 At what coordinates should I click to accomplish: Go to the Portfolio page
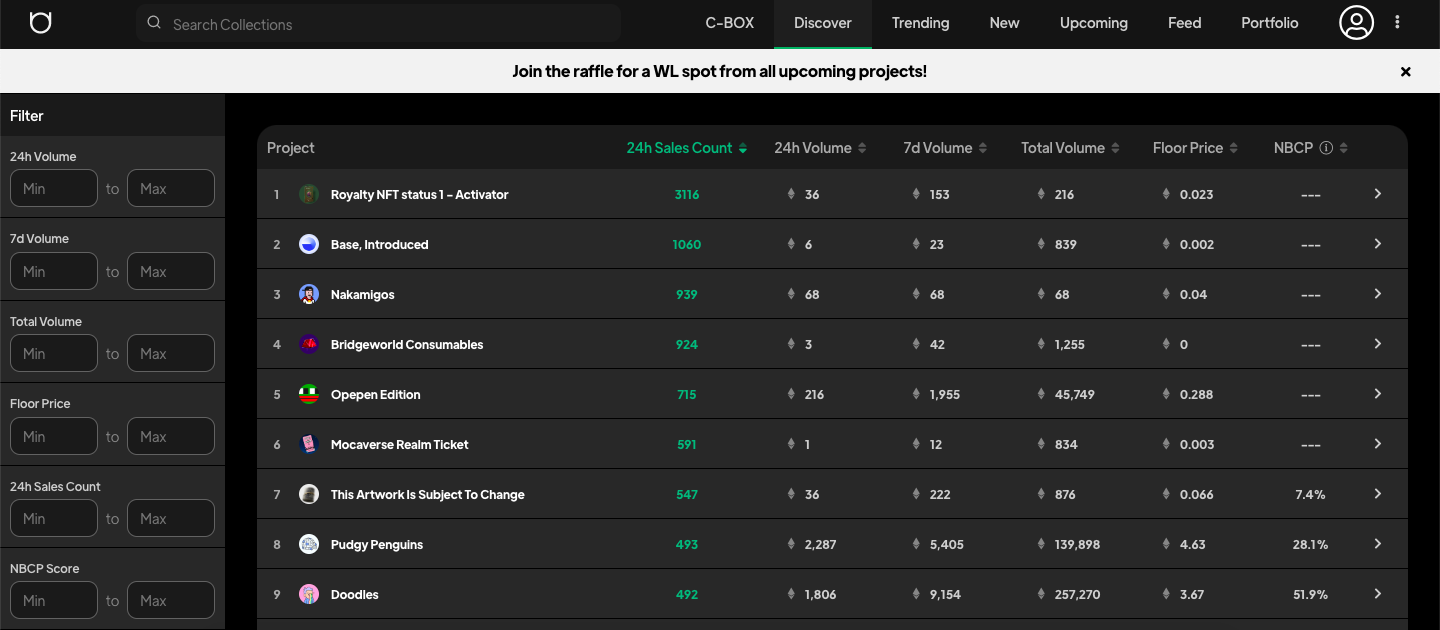(1269, 23)
